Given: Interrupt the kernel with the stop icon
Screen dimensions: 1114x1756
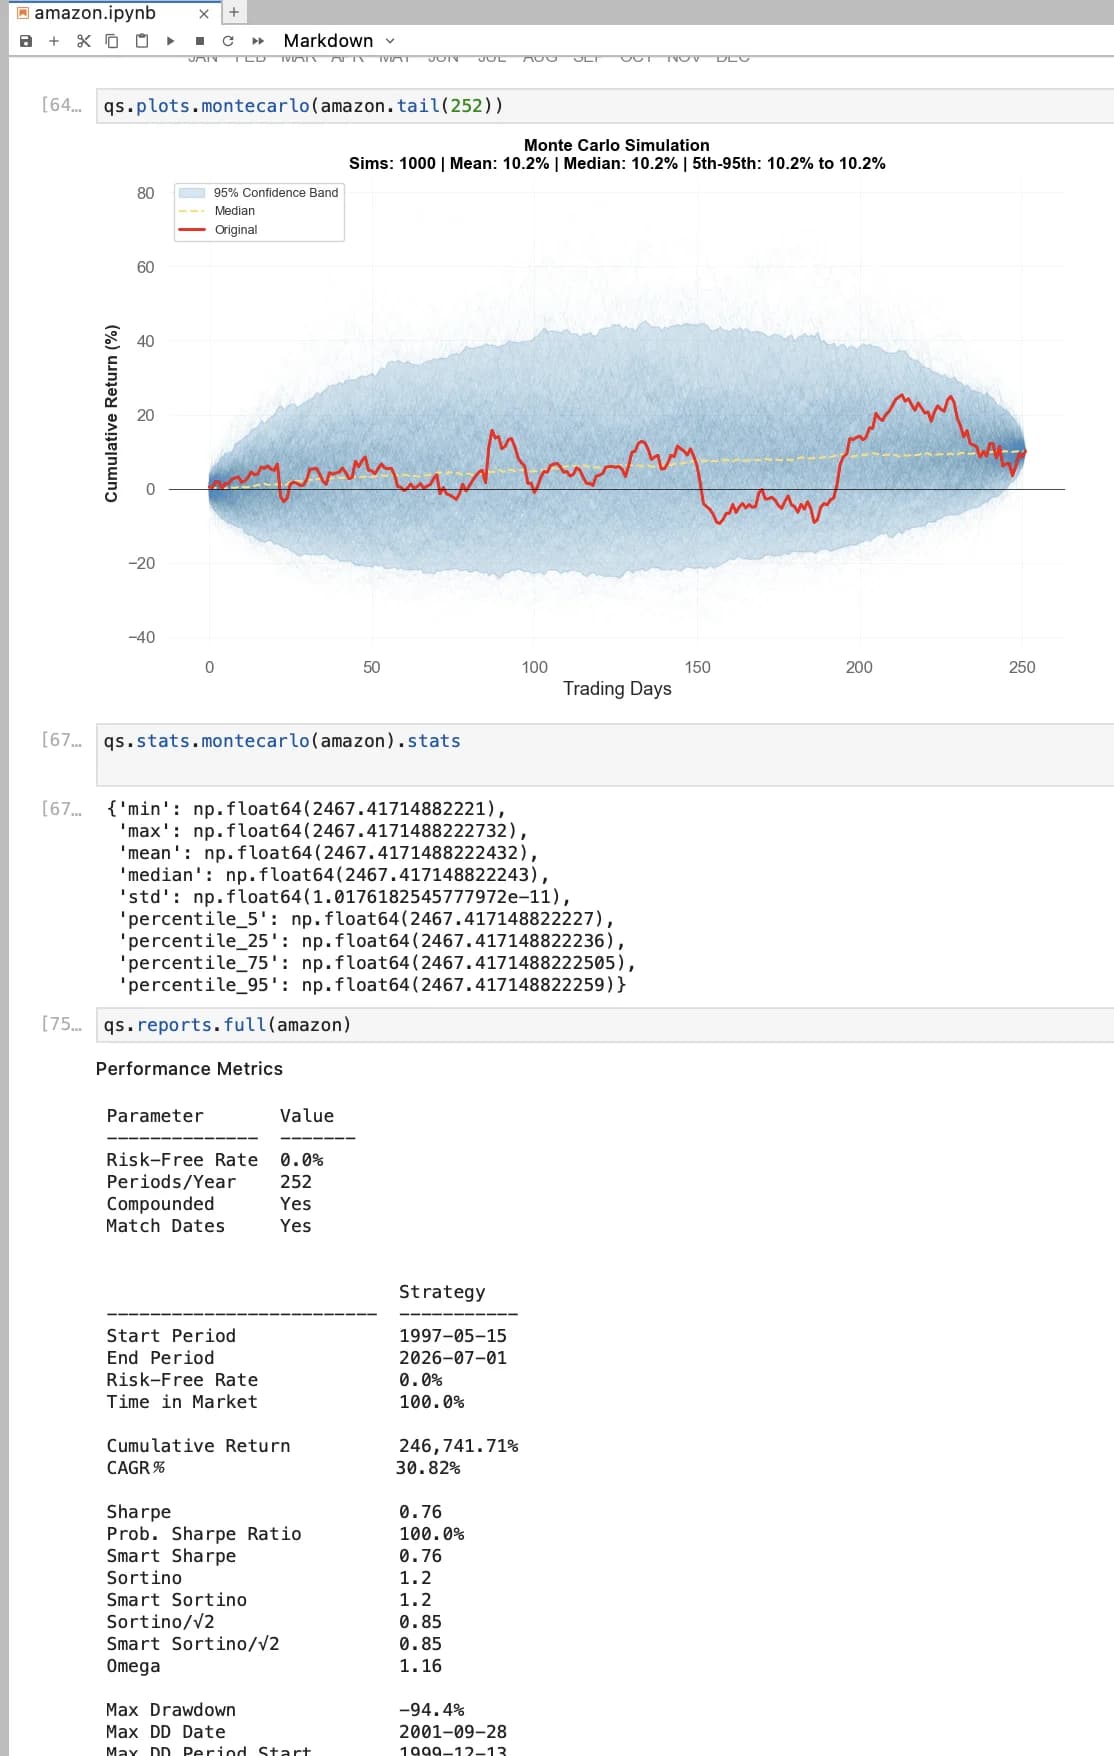Looking at the screenshot, I should coord(200,41).
